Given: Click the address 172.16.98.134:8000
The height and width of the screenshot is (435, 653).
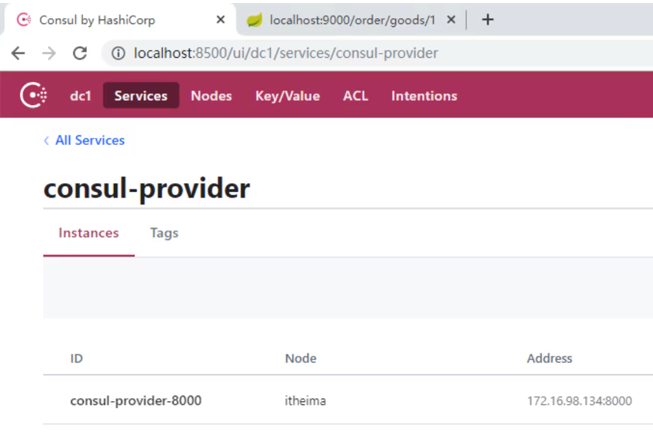Looking at the screenshot, I should [x=579, y=400].
